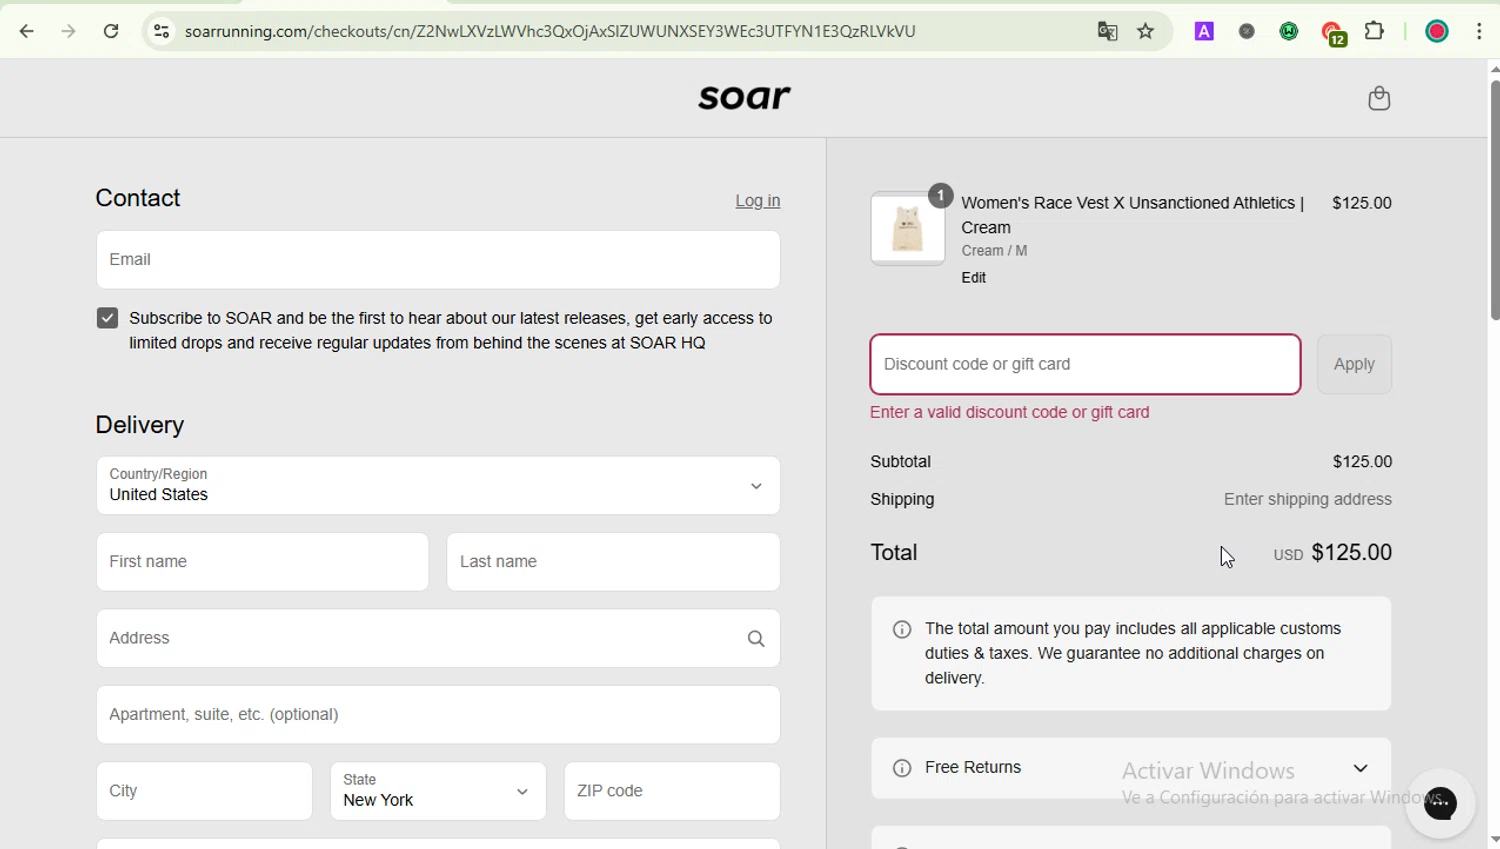The height and width of the screenshot is (849, 1500).
Task: Click the City input field
Action: coord(204,791)
